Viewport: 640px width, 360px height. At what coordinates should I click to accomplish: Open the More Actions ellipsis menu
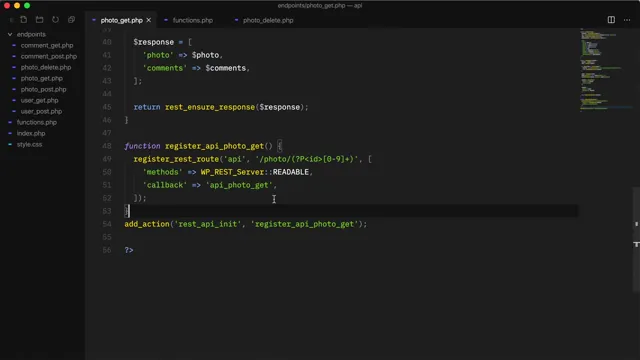[x=627, y=20]
